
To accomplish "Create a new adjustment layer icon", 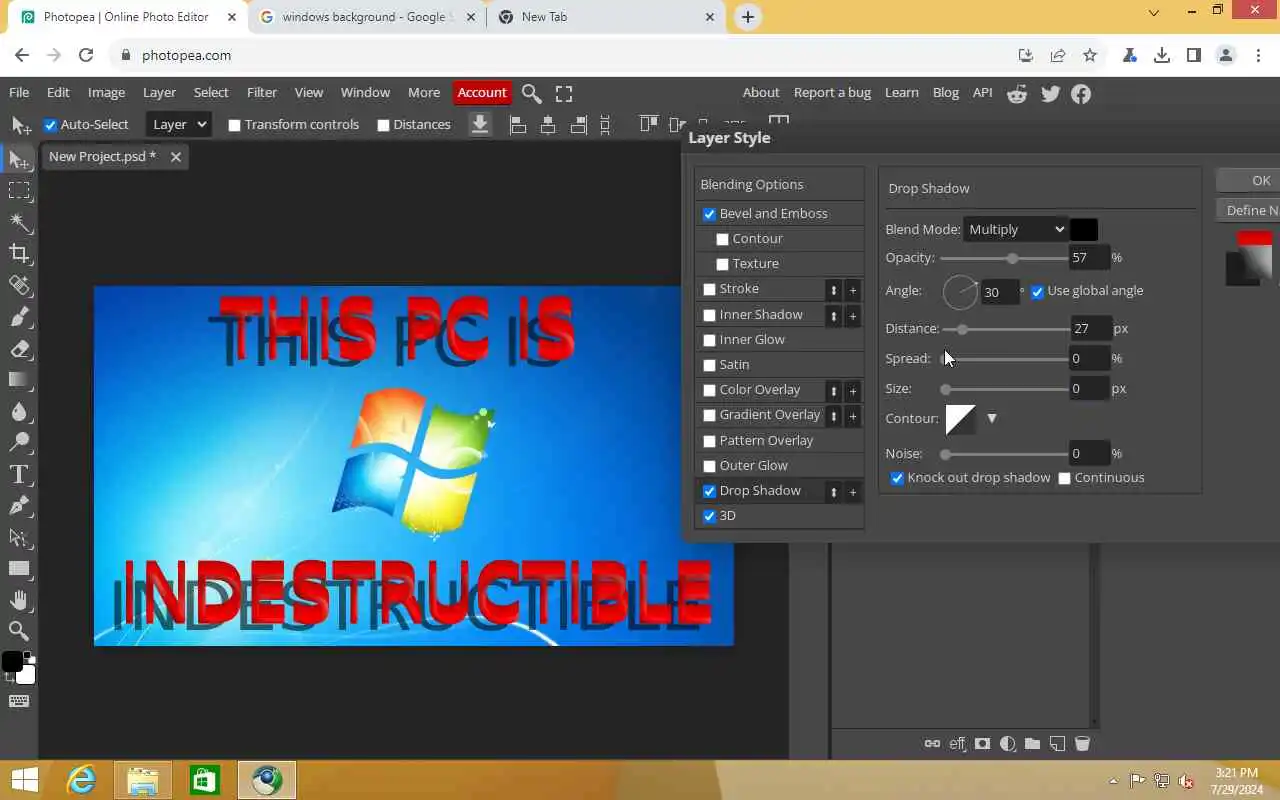I will pyautogui.click(x=1008, y=743).
